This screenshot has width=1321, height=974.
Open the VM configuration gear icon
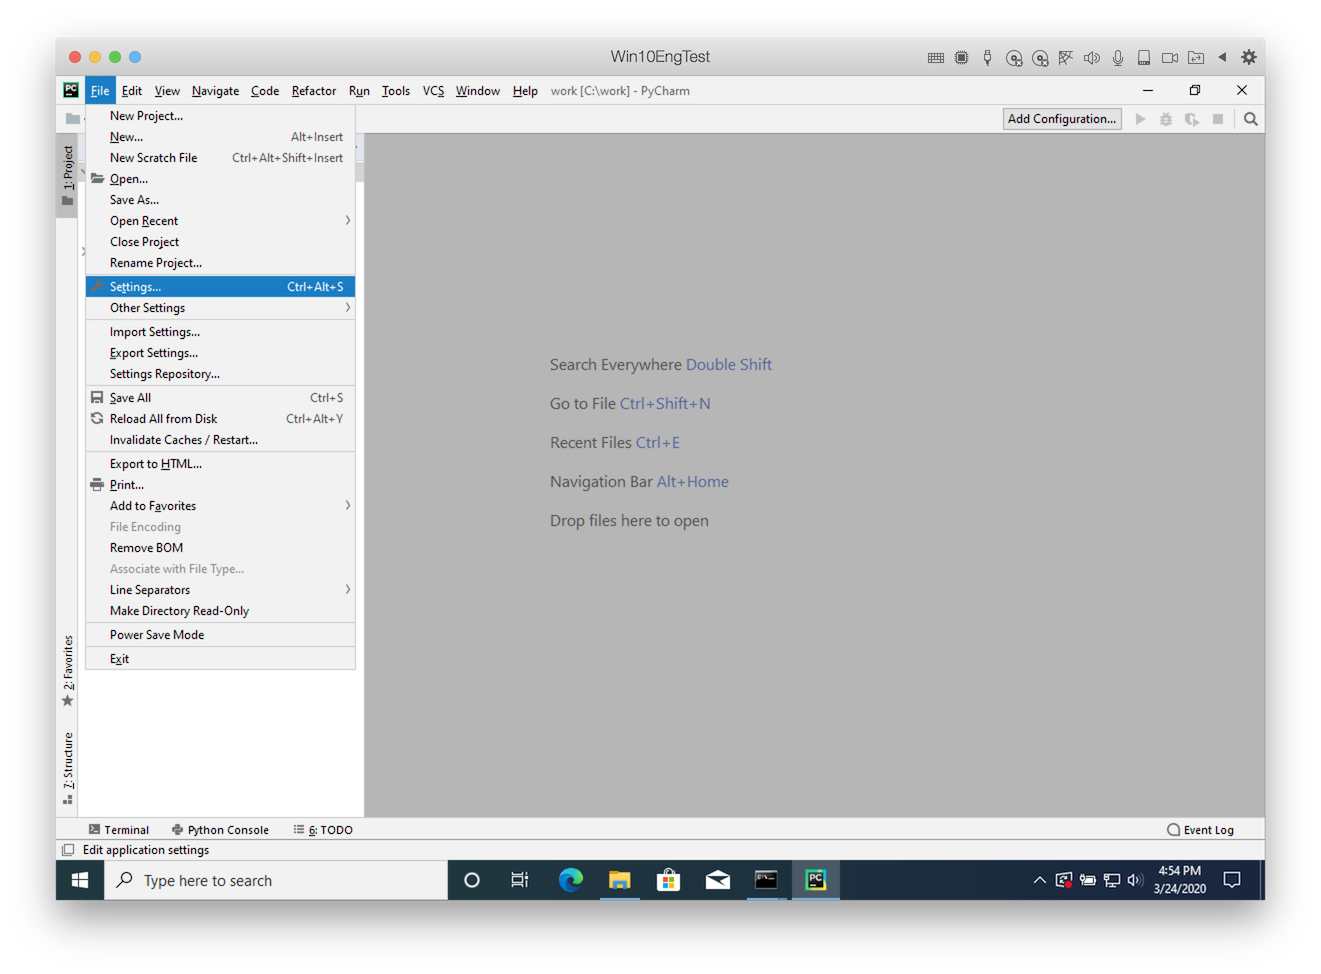1249,57
